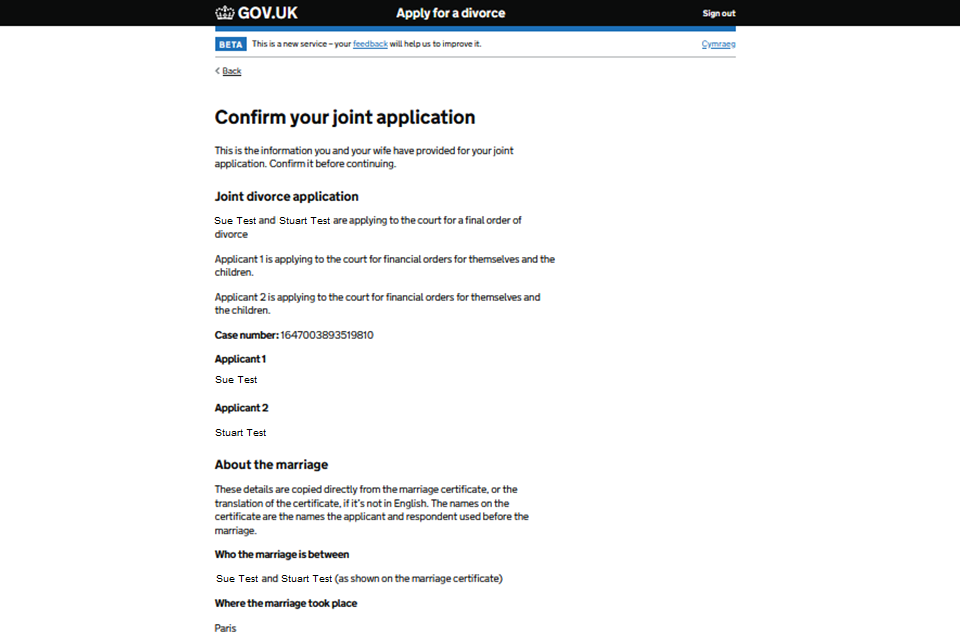960x640 pixels.
Task: Click the About the marriage heading
Action: [x=271, y=465]
